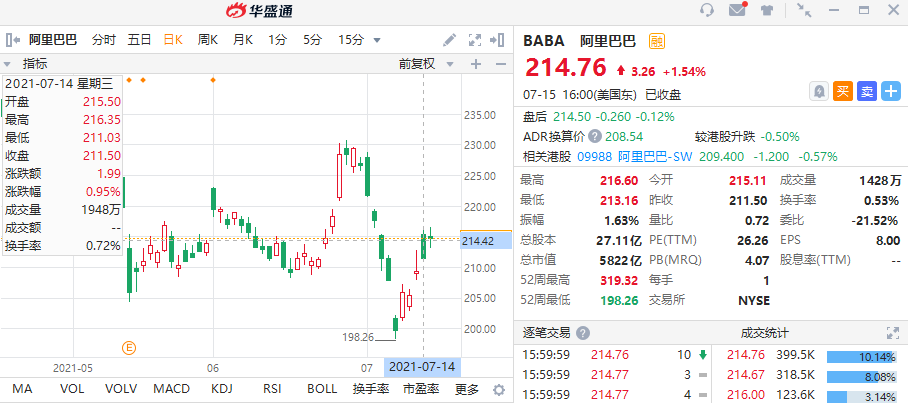Screen dimensions: 908x403
Task: Select the 月K tab
Action: click(x=243, y=40)
